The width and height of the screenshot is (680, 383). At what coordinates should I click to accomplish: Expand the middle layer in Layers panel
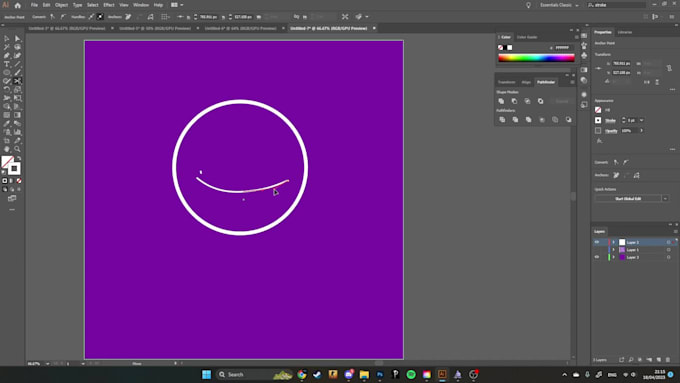613,250
